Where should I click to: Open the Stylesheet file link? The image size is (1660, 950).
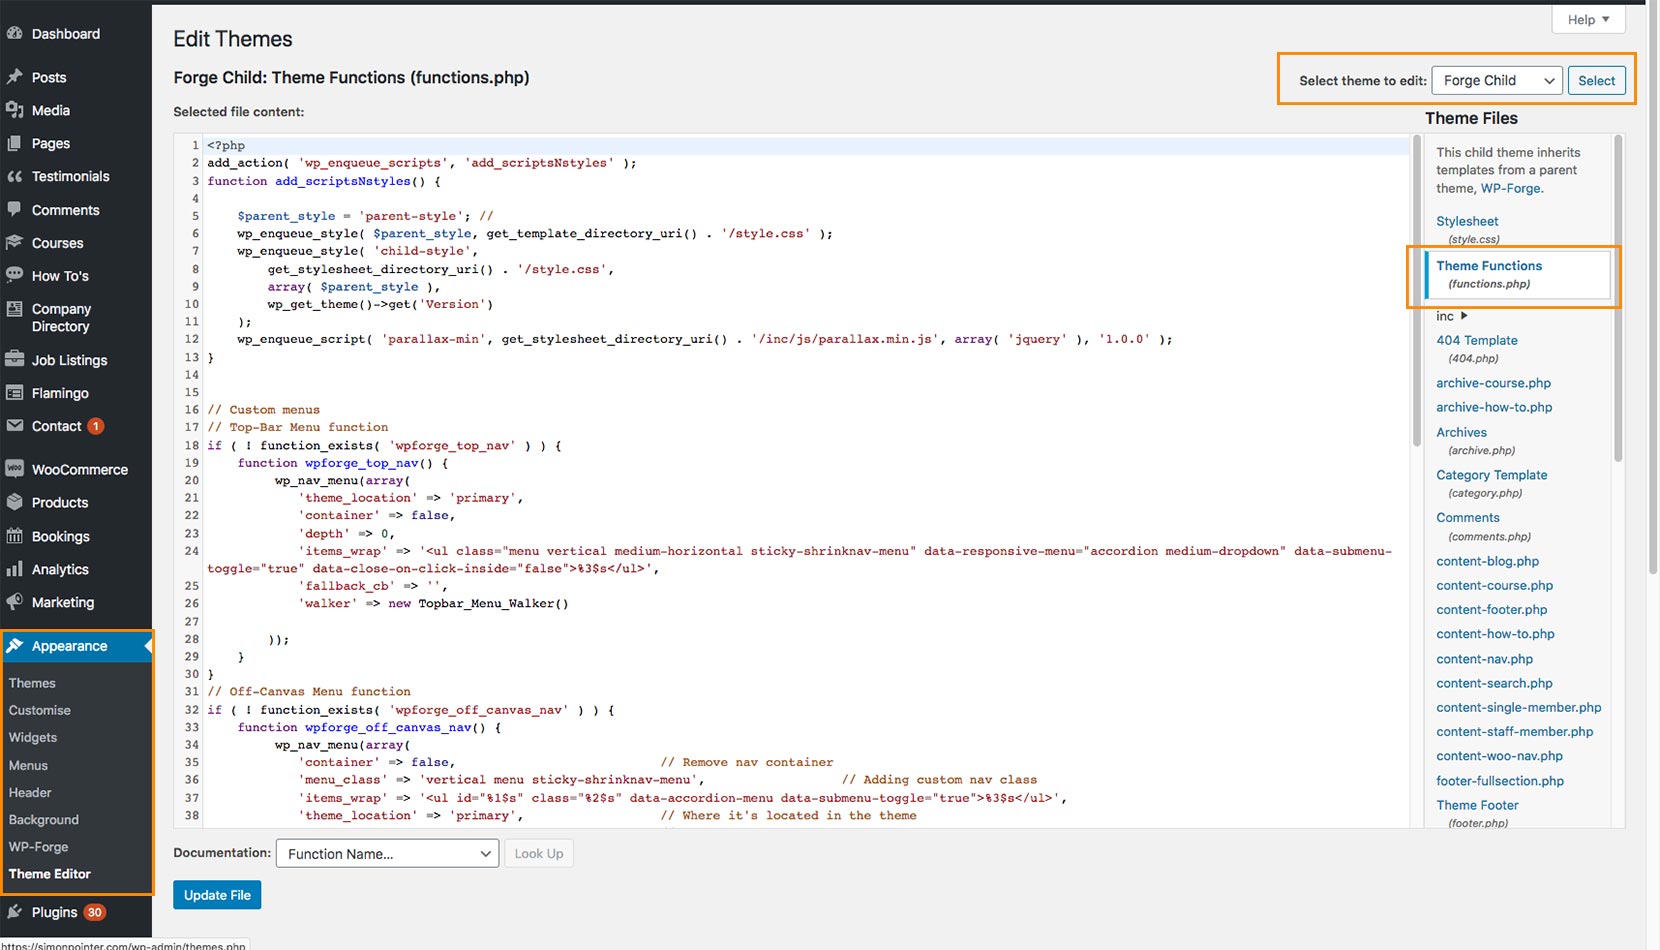[1467, 221]
